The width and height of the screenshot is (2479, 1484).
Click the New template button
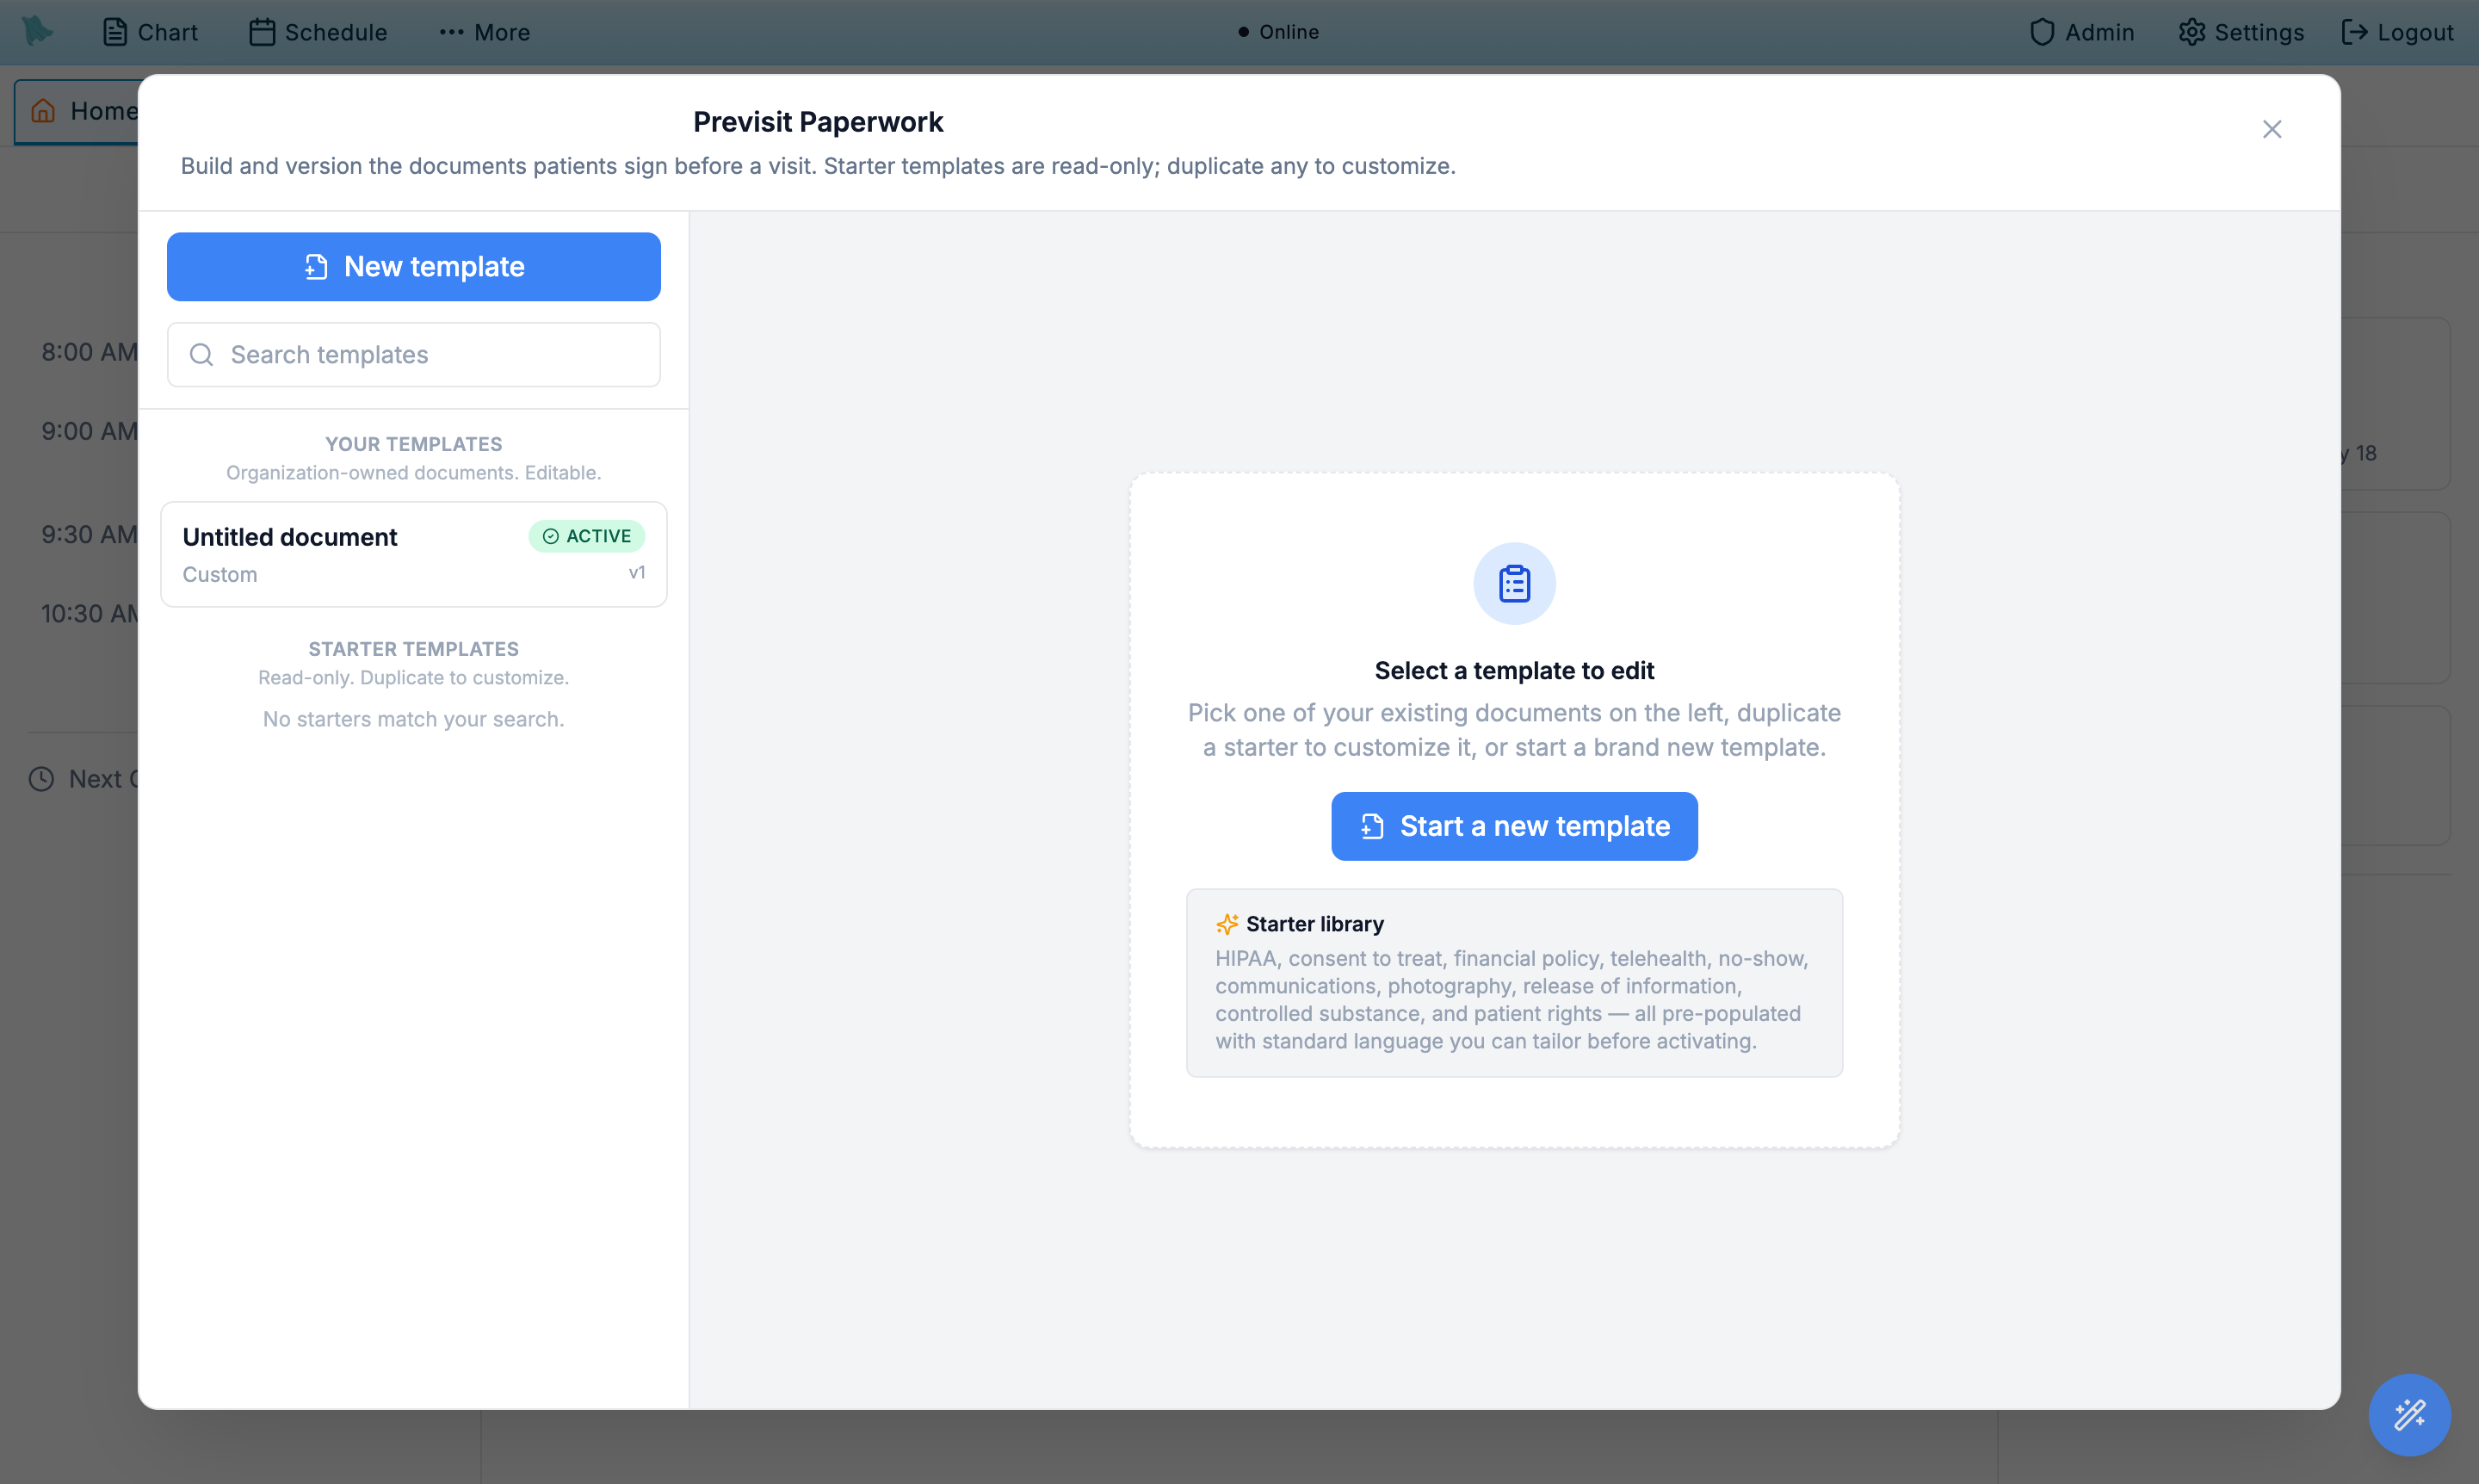(x=413, y=267)
